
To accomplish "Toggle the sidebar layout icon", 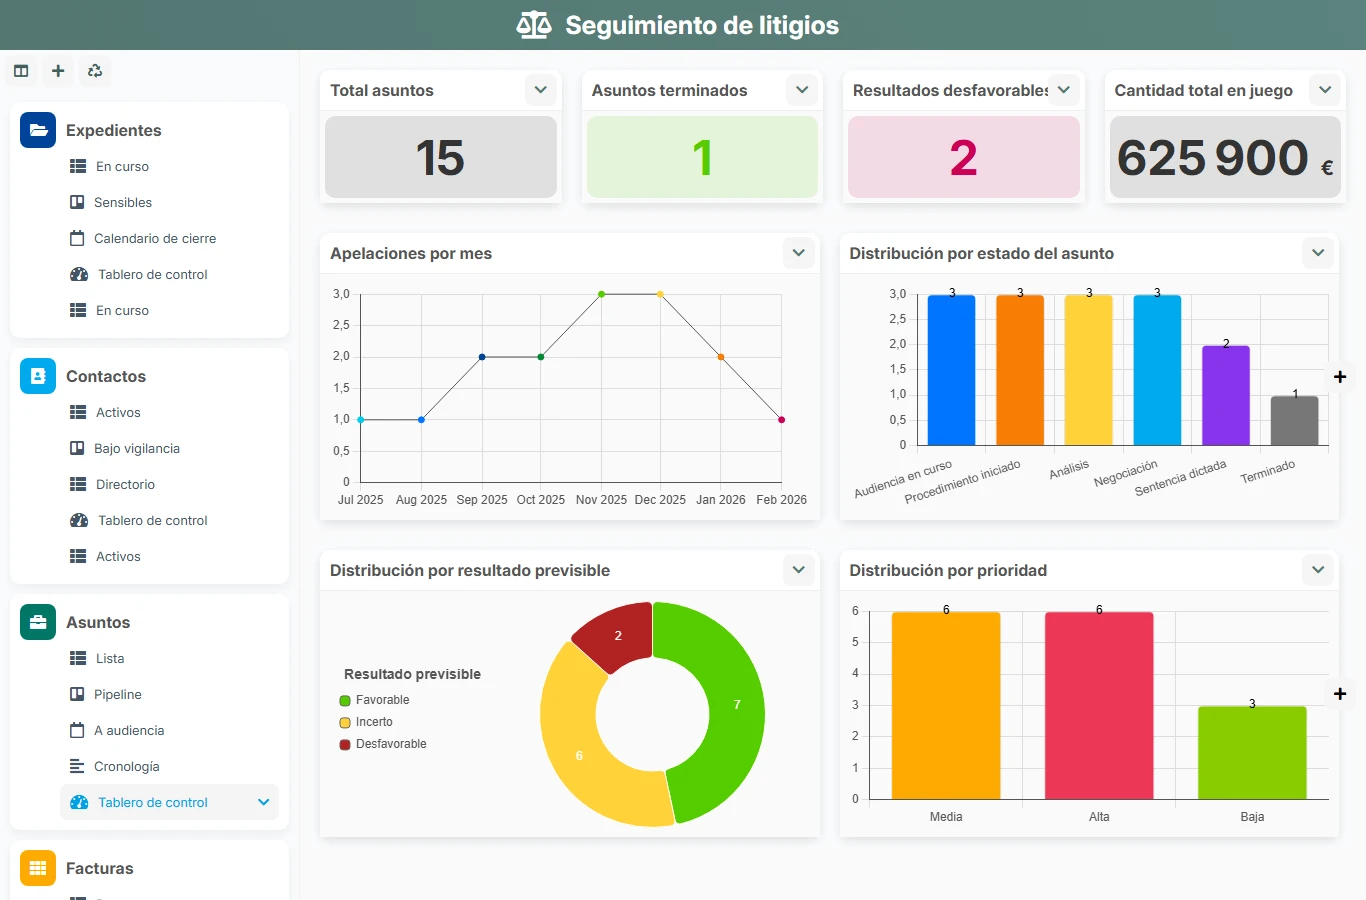I will point(21,71).
